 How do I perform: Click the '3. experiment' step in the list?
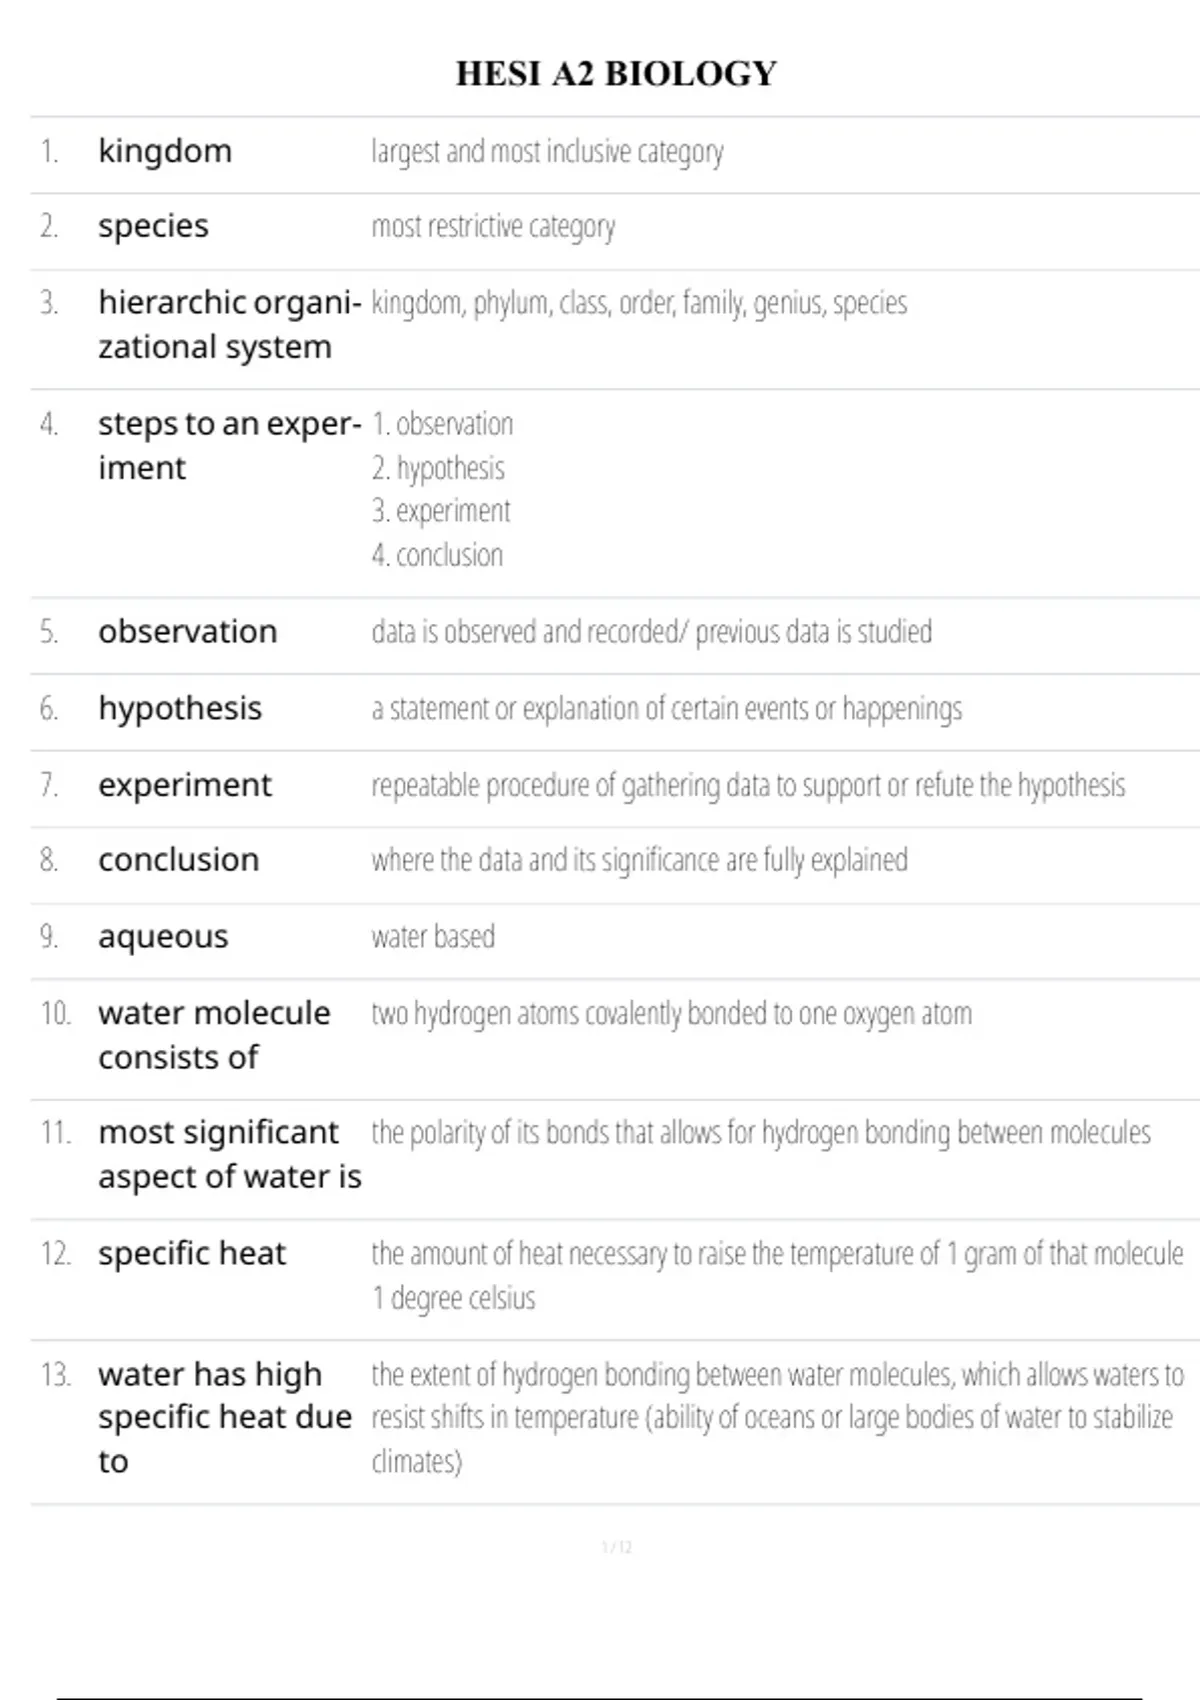[441, 511]
